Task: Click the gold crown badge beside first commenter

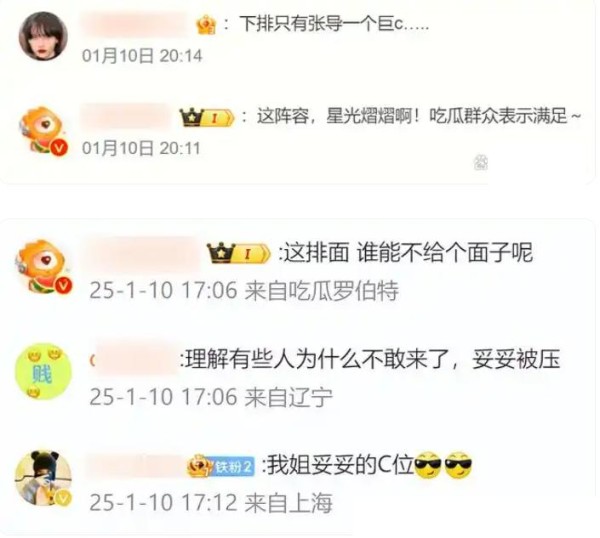Action: point(206,25)
